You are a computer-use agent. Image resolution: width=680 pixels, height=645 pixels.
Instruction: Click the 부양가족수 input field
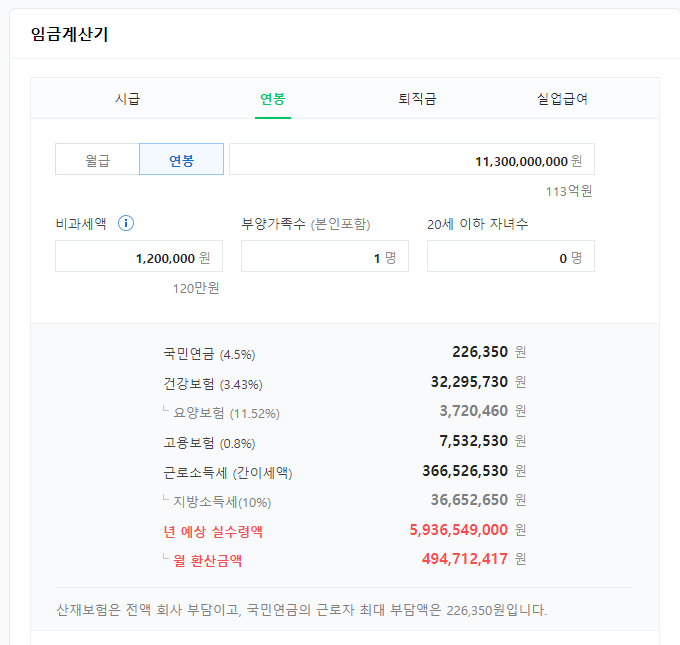[324, 257]
